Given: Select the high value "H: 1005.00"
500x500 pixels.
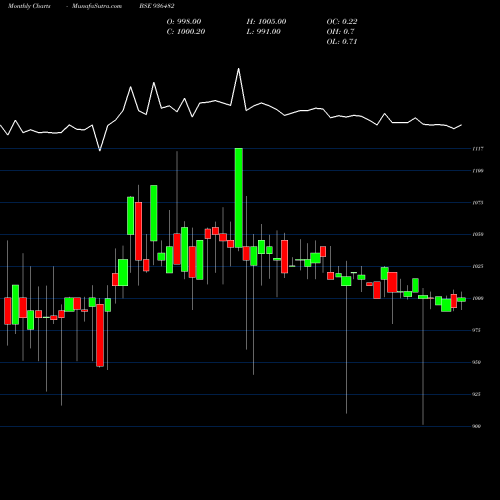Looking at the screenshot, I should [x=266, y=22].
